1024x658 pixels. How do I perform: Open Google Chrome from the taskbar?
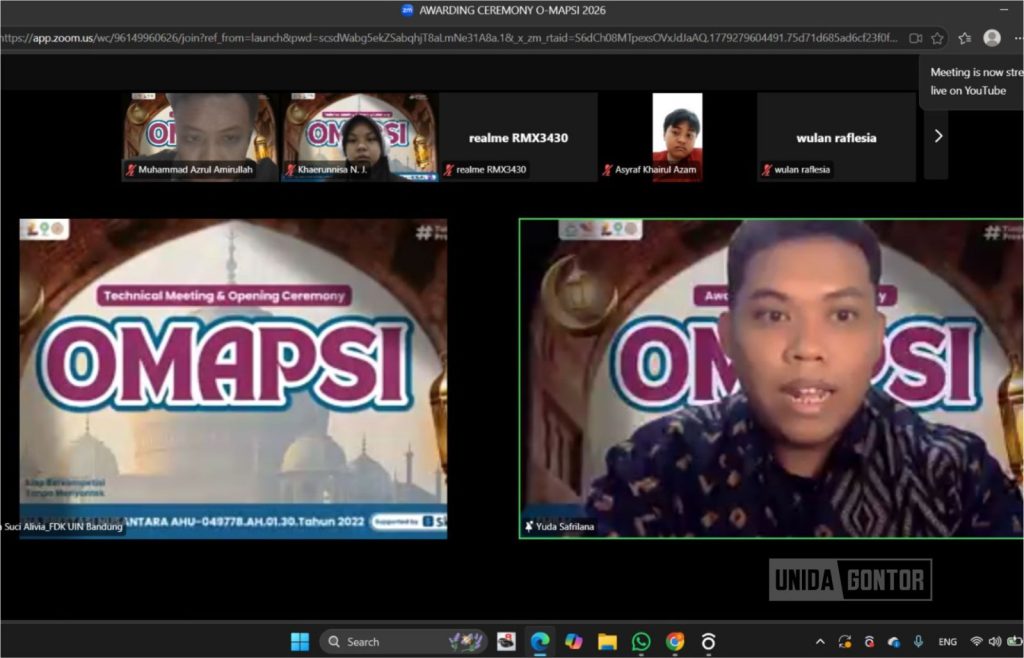click(675, 642)
